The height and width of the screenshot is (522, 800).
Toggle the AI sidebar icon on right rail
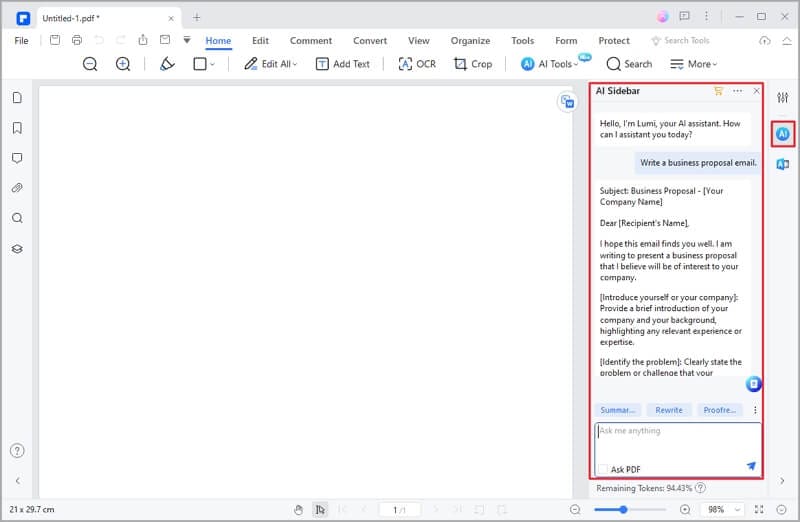(783, 134)
